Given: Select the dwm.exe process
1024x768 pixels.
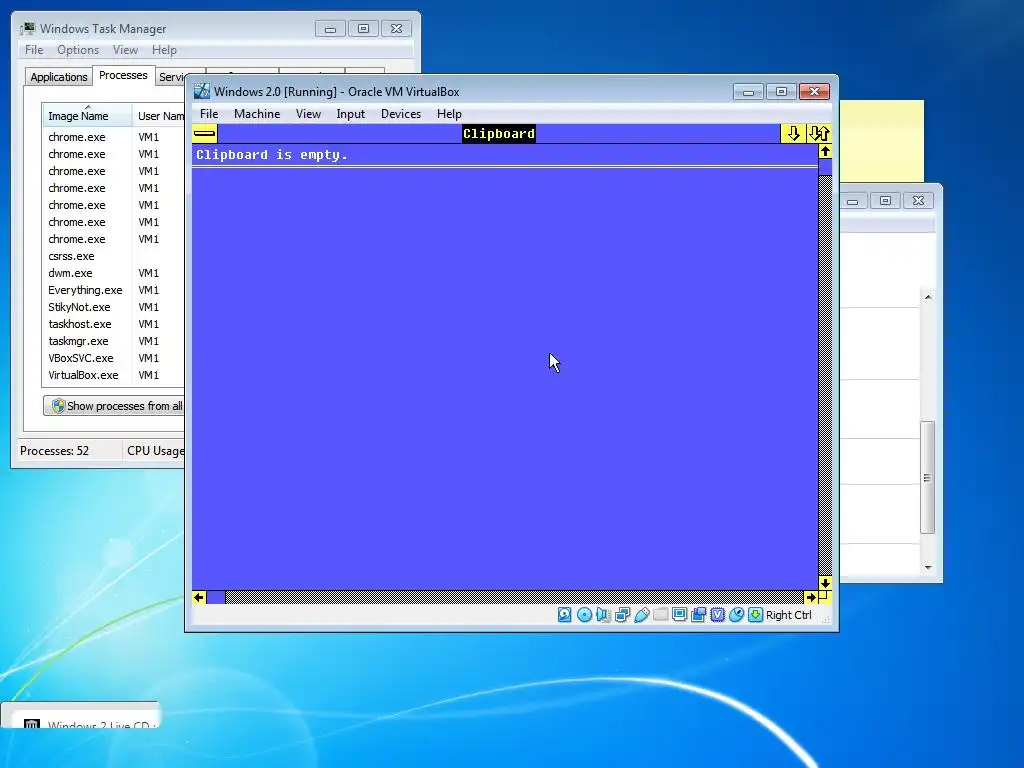Looking at the screenshot, I should point(114,273).
